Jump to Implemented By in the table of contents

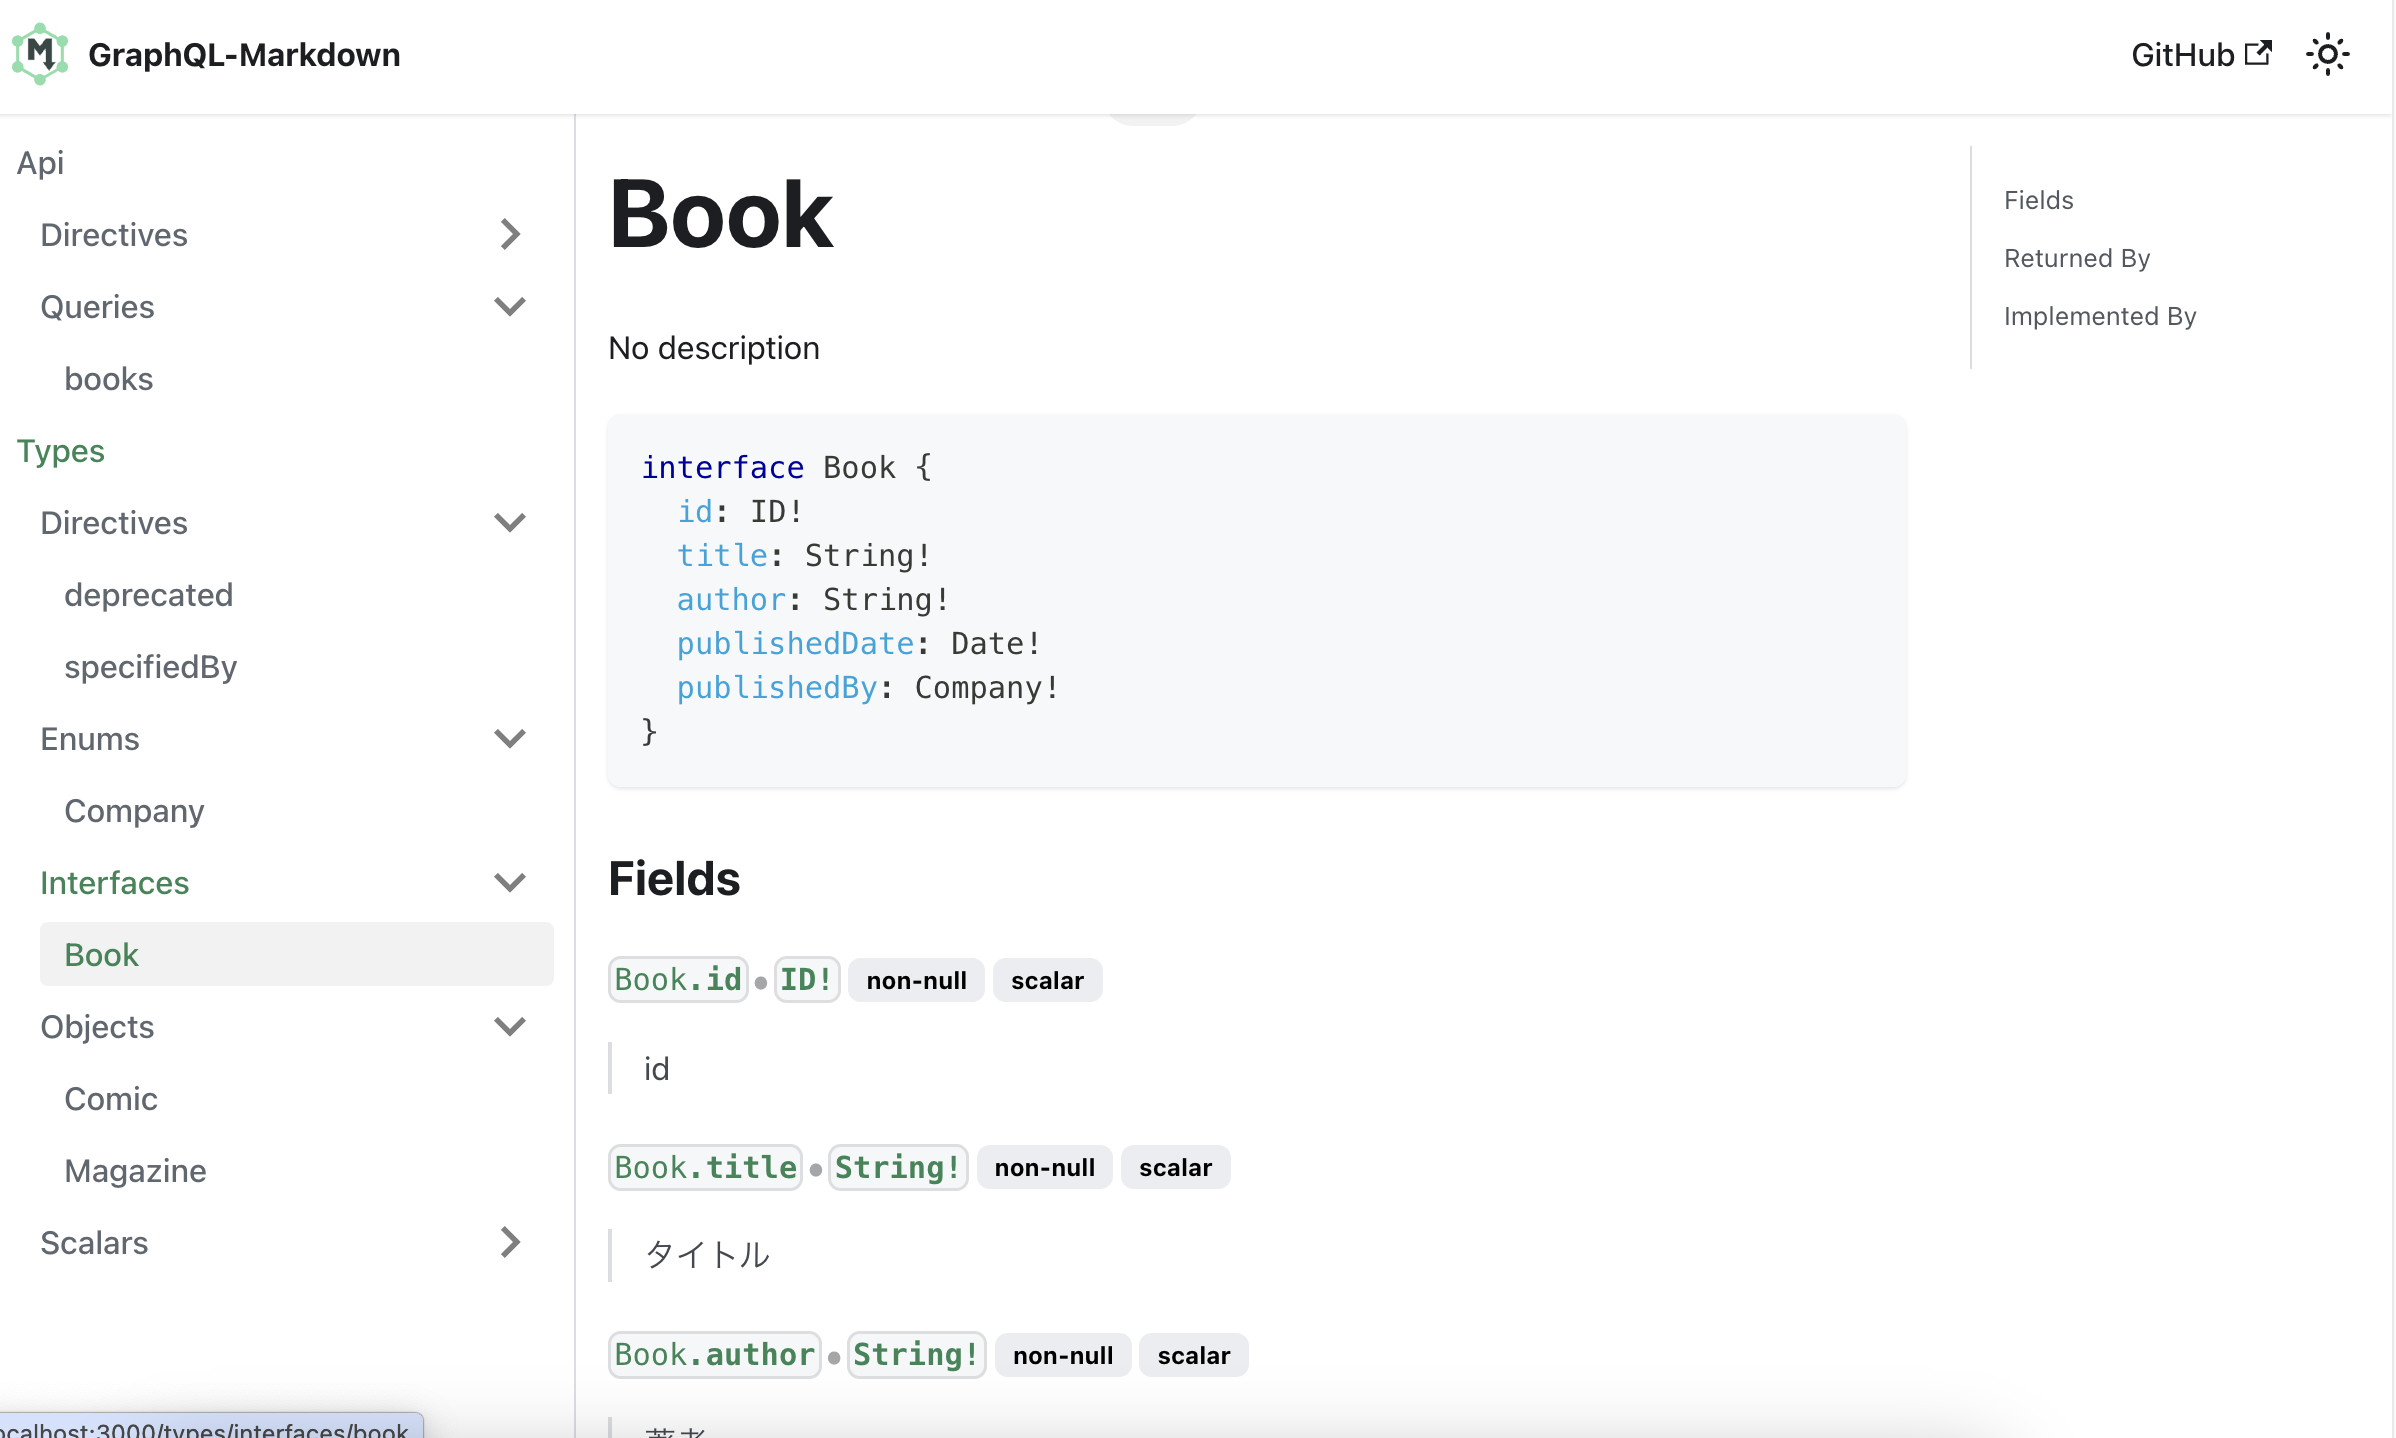[2100, 315]
